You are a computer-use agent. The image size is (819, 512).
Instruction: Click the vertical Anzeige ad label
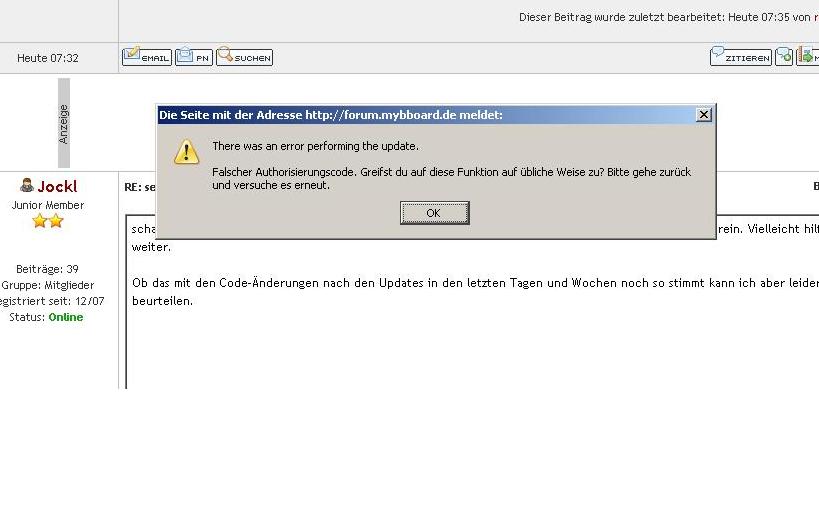(x=64, y=123)
